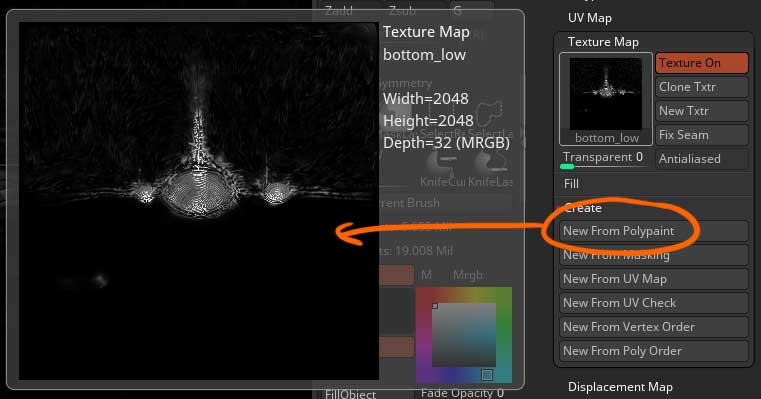Image resolution: width=761 pixels, height=399 pixels.
Task: Click the large texture preview image
Action: (199, 201)
